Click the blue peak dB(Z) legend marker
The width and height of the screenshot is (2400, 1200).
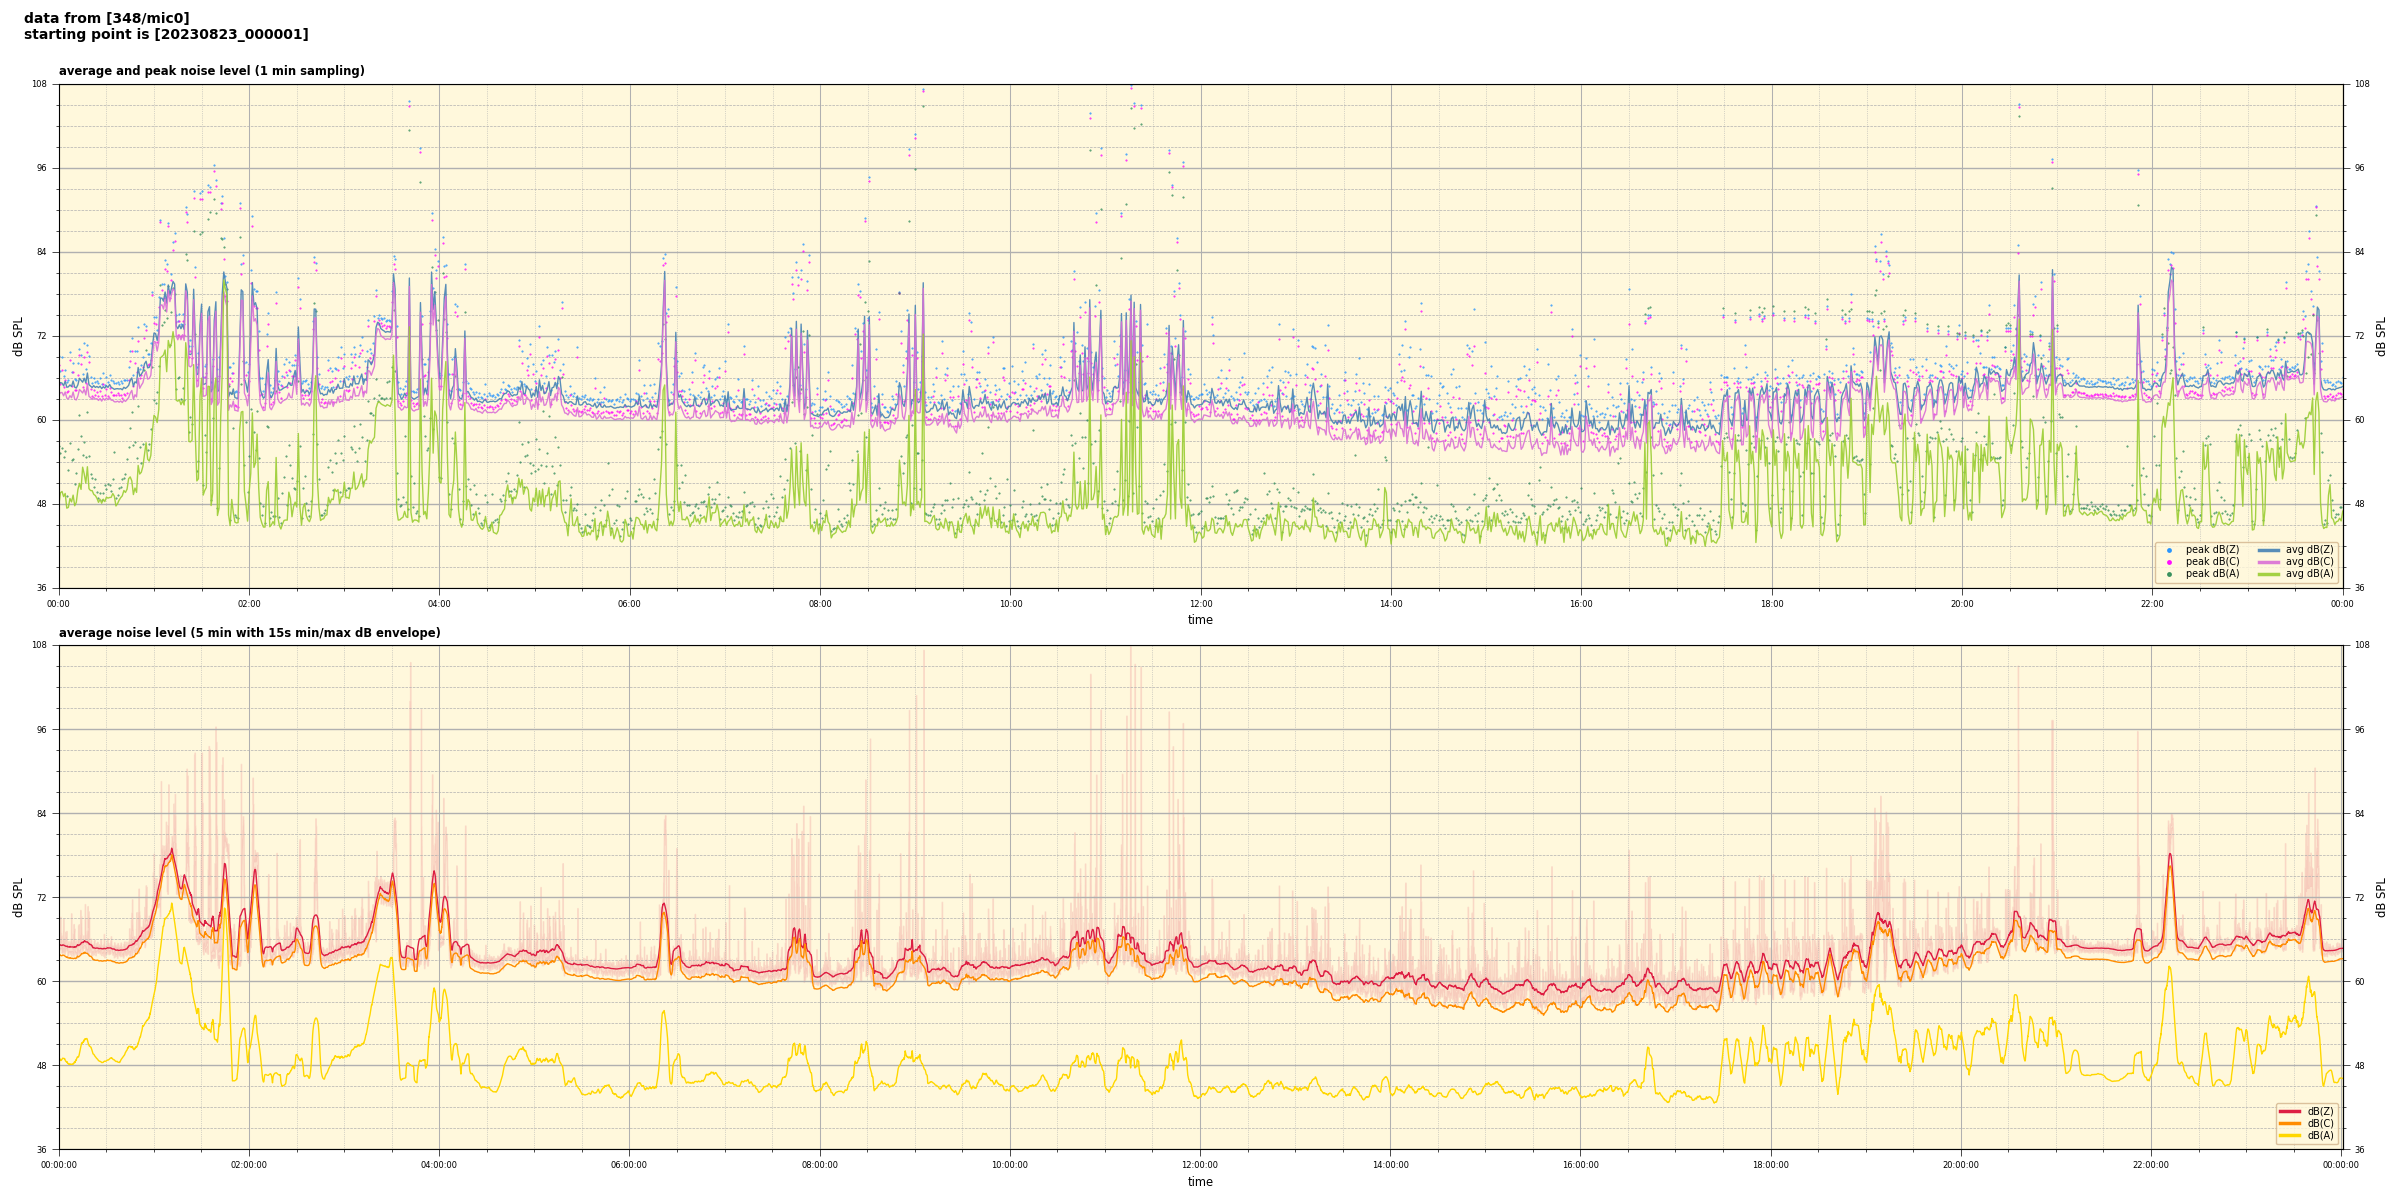pos(2169,550)
